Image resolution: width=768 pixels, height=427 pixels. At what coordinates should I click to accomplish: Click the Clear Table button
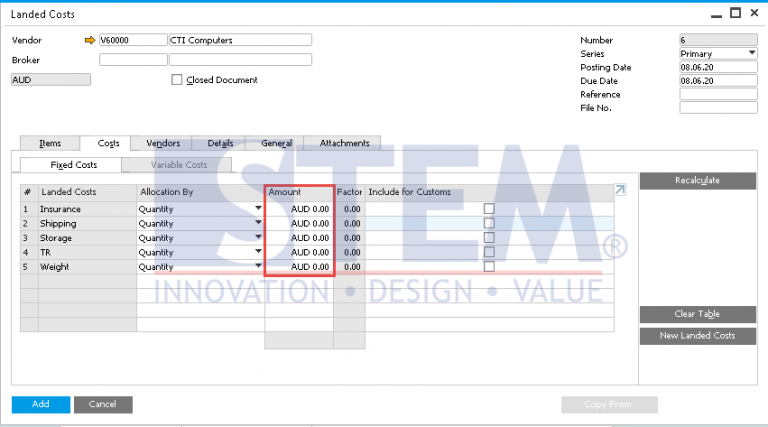pyautogui.click(x=697, y=314)
